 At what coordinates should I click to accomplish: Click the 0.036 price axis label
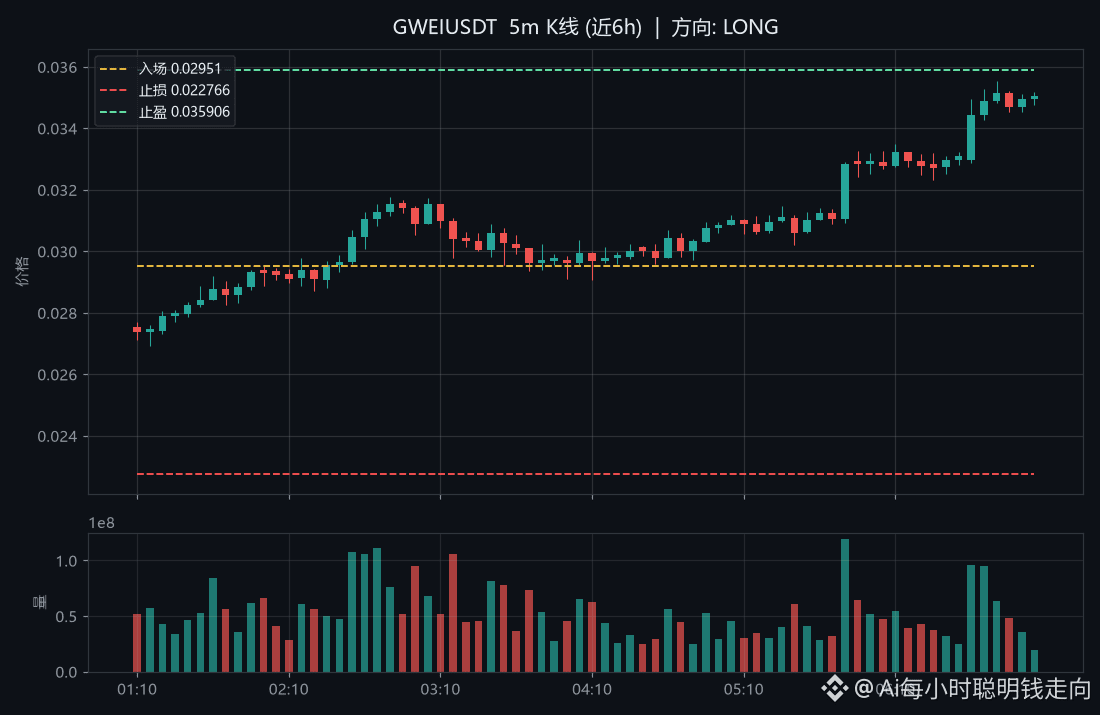pyautogui.click(x=58, y=67)
